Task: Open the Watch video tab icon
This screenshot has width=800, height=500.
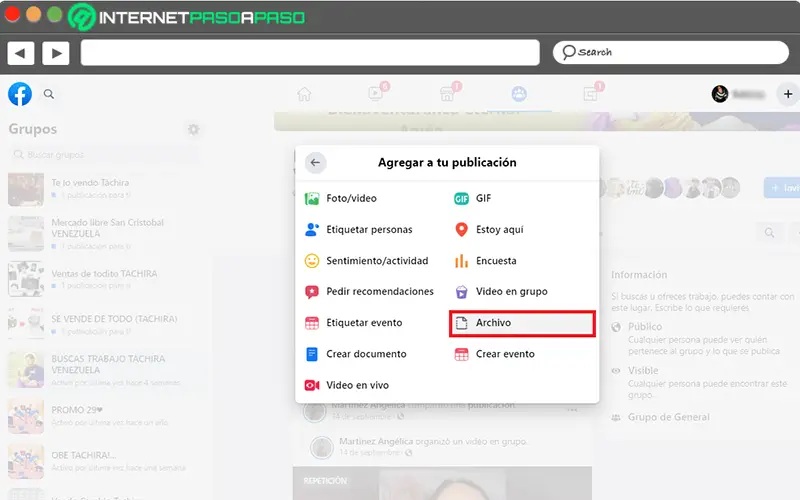Action: [377, 93]
